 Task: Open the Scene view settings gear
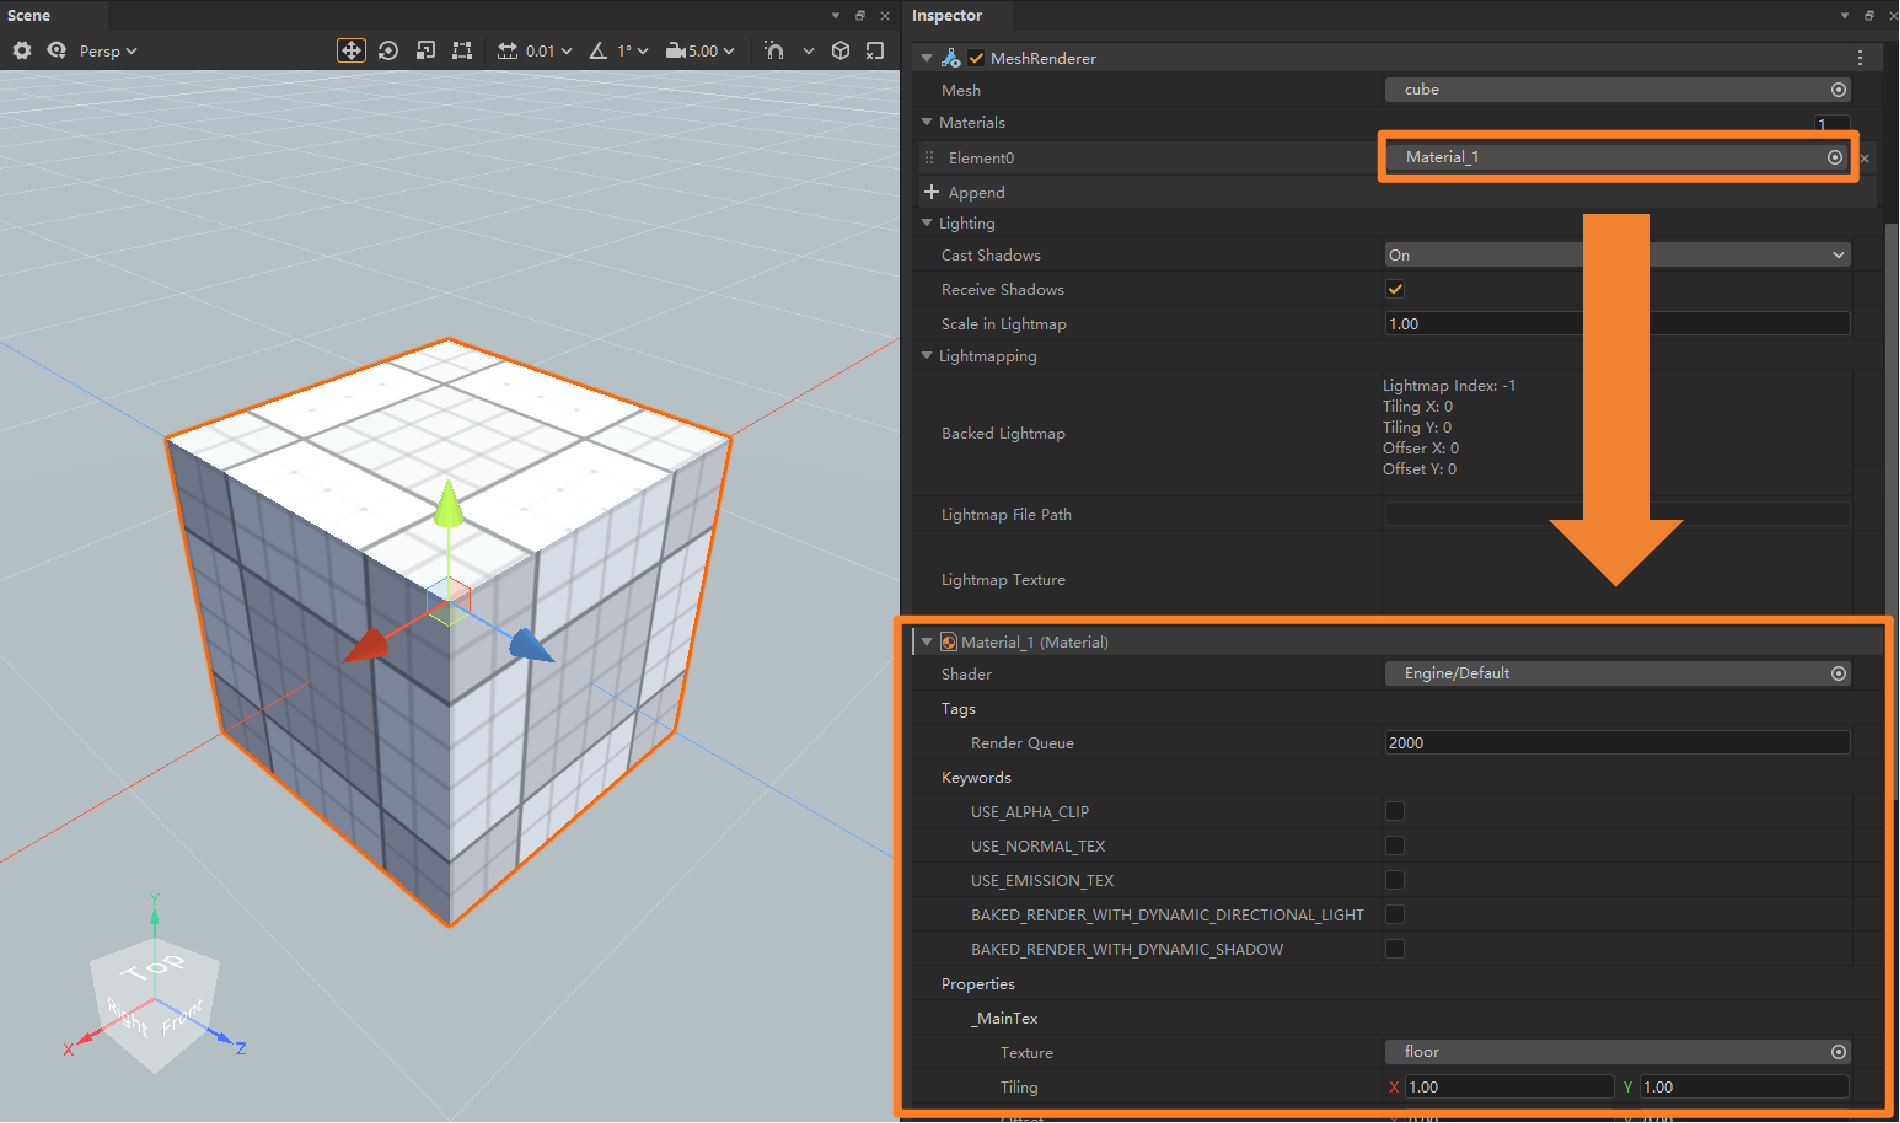[x=21, y=50]
